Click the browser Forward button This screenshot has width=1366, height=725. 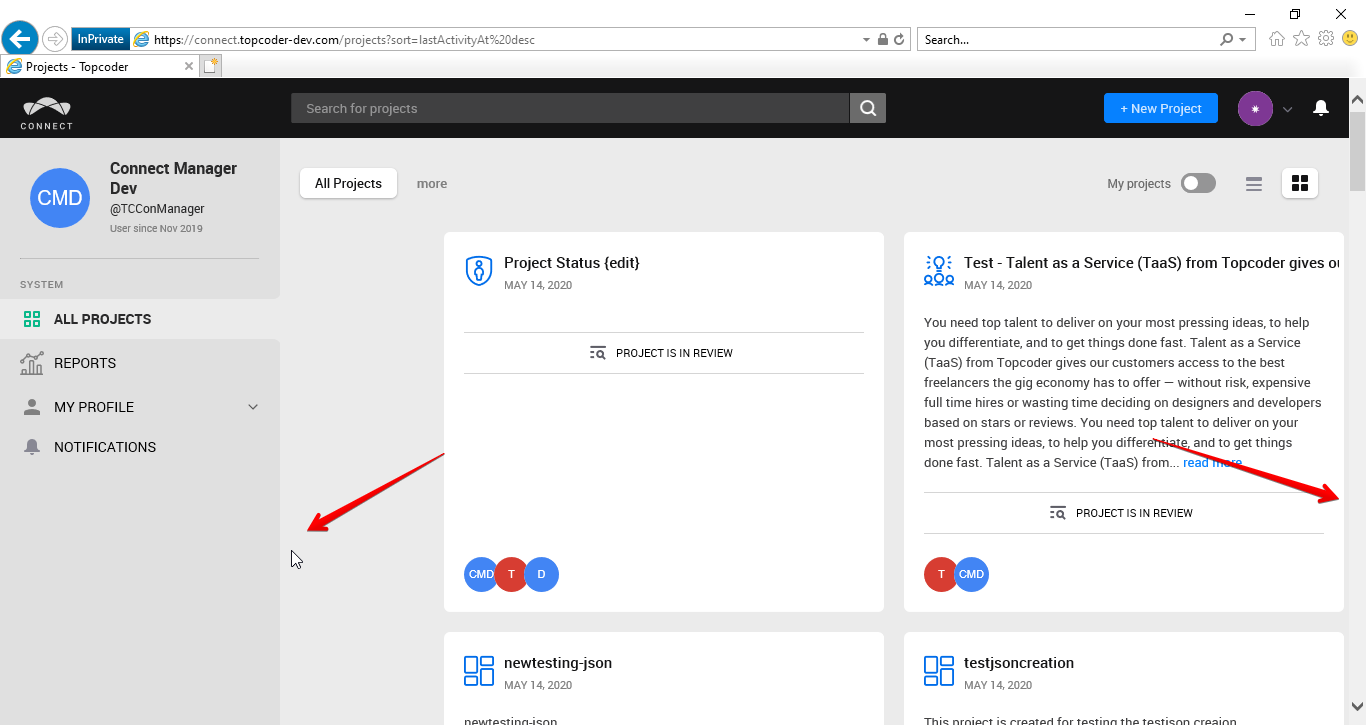(54, 39)
